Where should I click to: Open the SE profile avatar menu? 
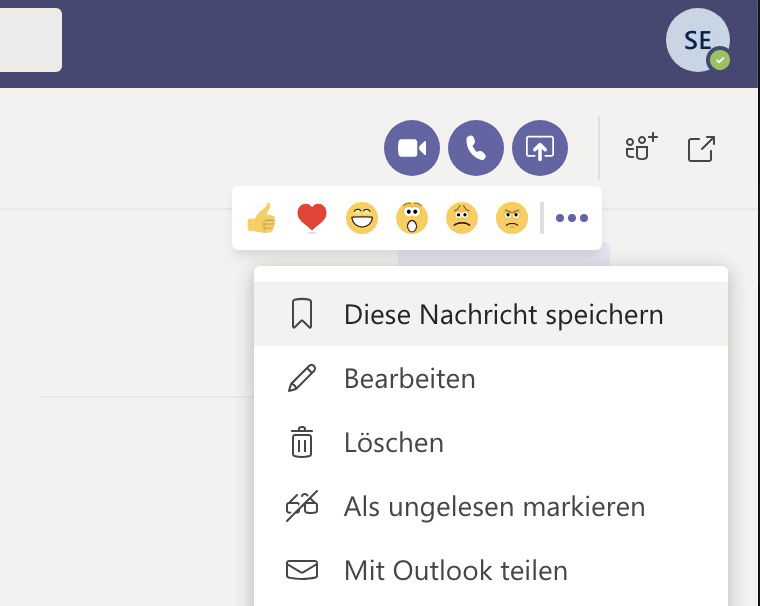coord(697,40)
